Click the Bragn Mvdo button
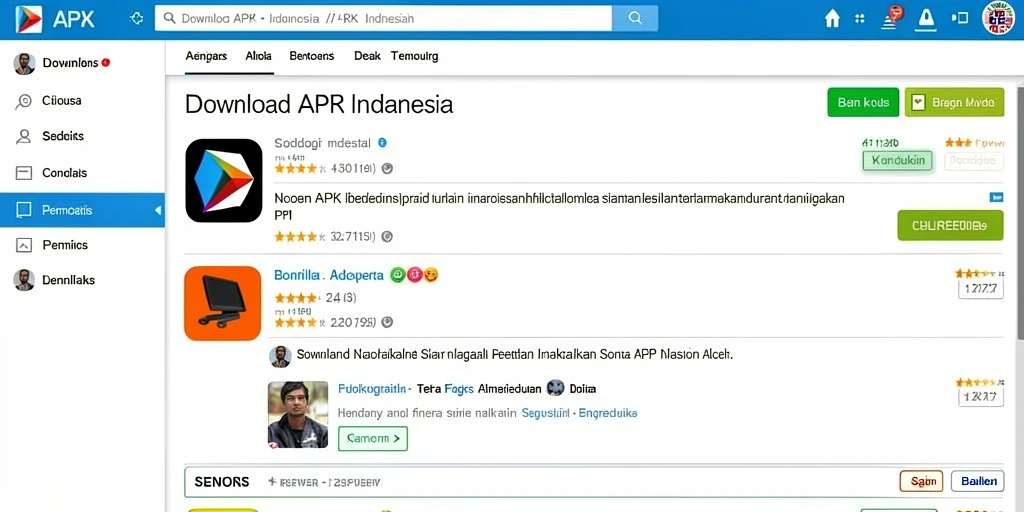Screen dimensions: 1024x512 click(x=954, y=103)
